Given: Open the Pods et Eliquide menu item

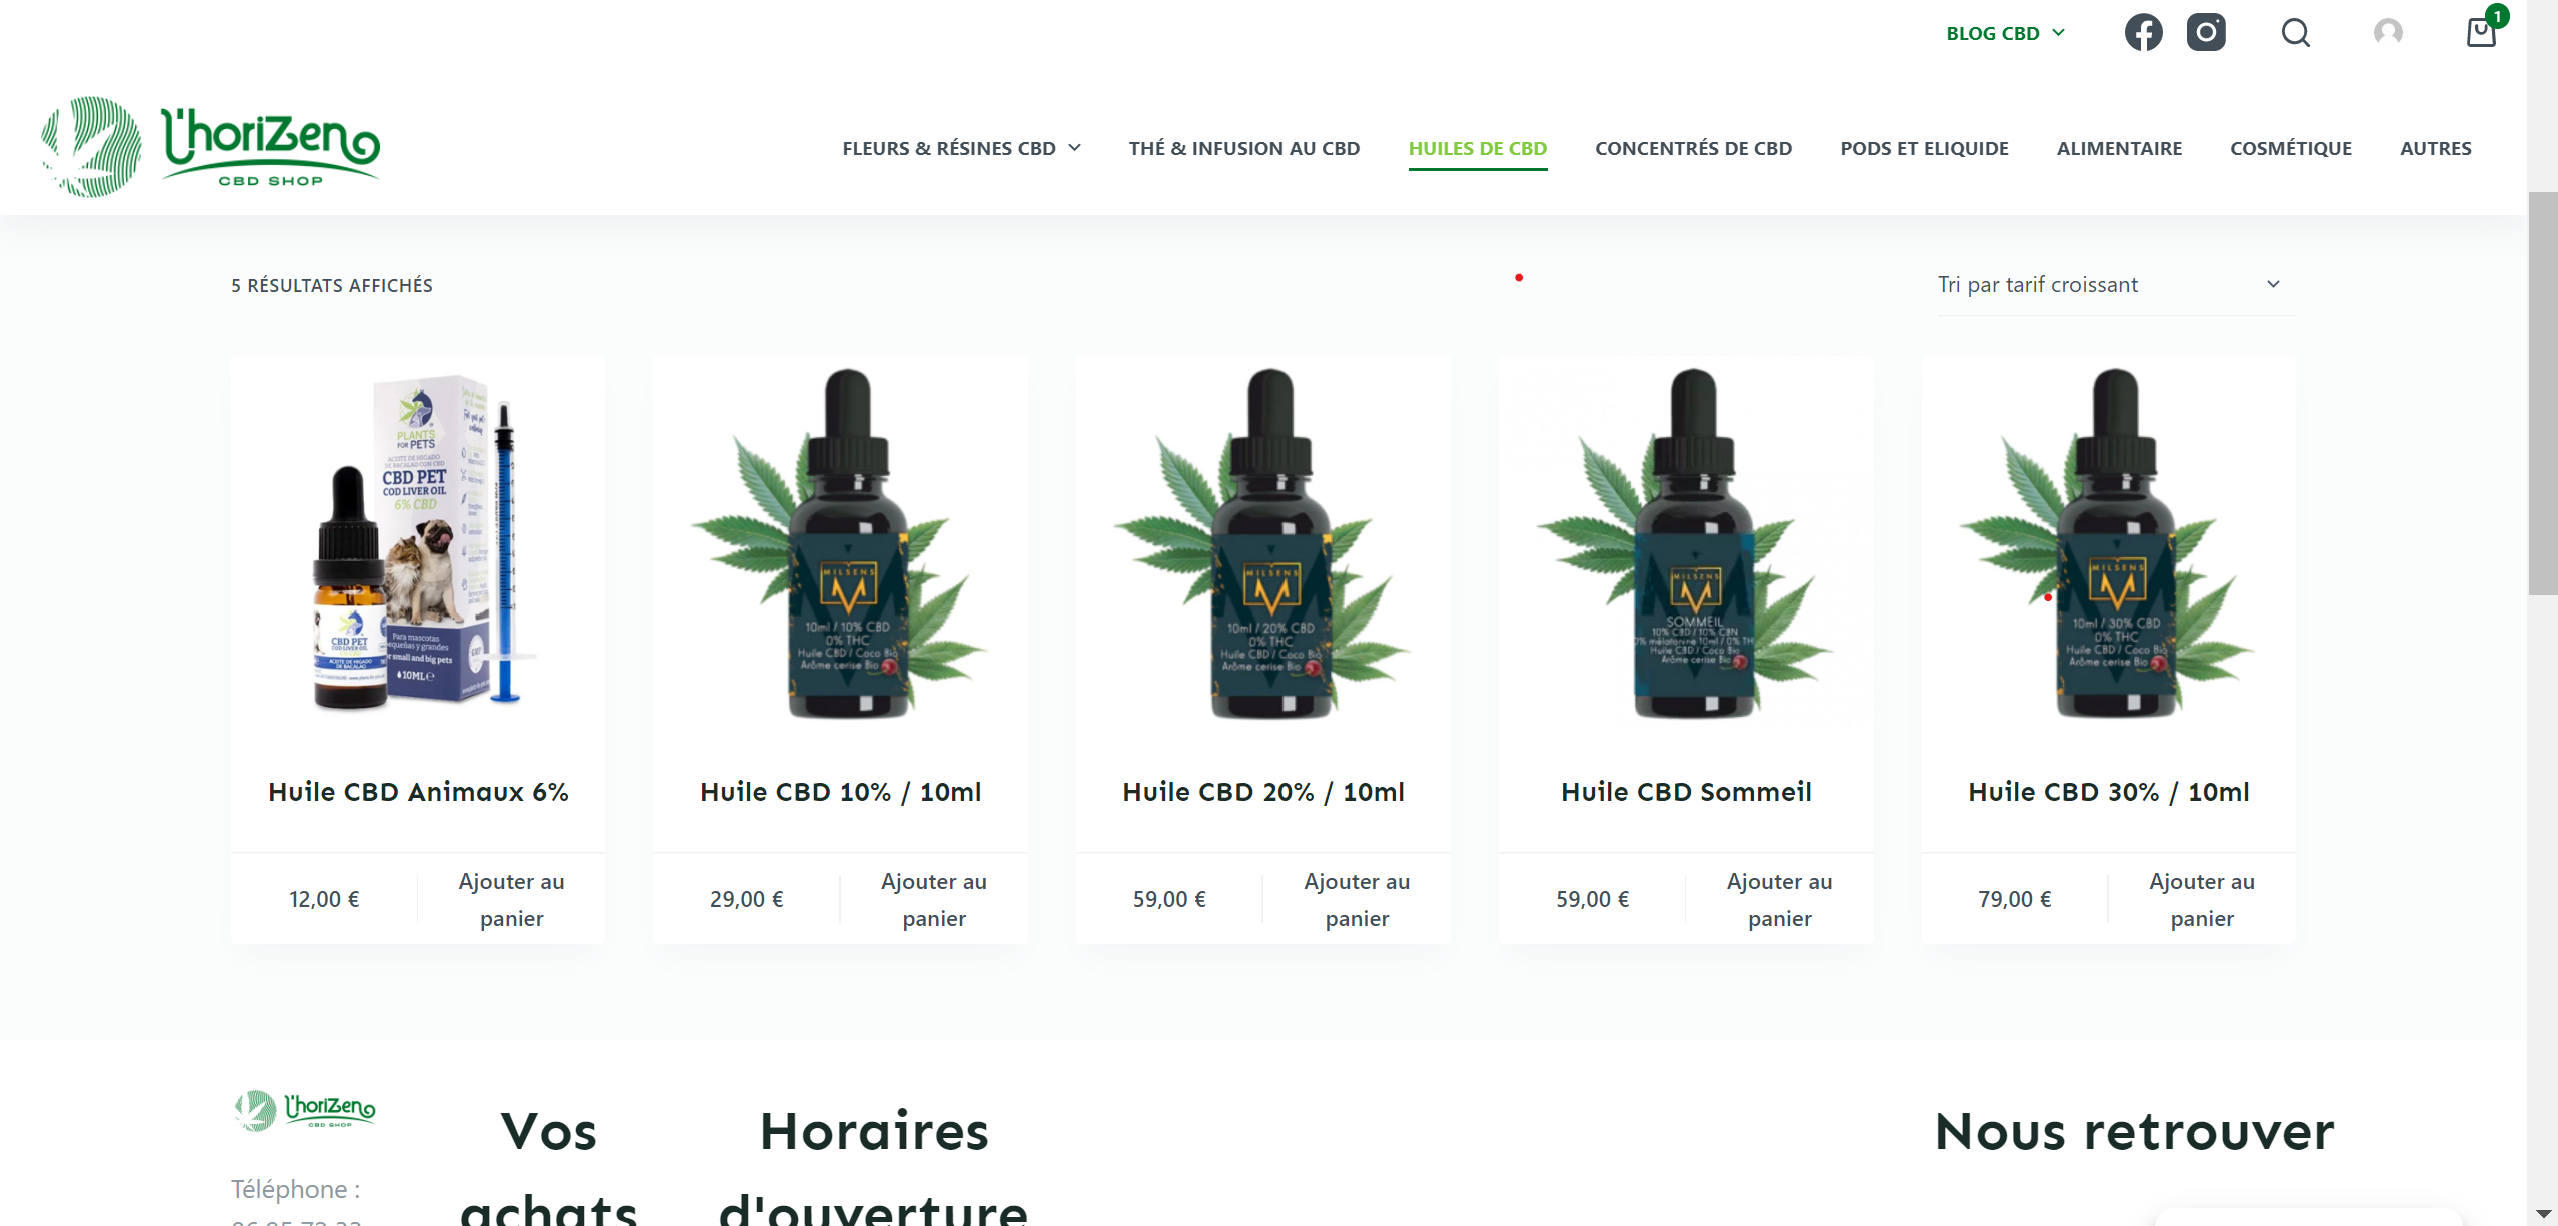Looking at the screenshot, I should click(x=1924, y=148).
